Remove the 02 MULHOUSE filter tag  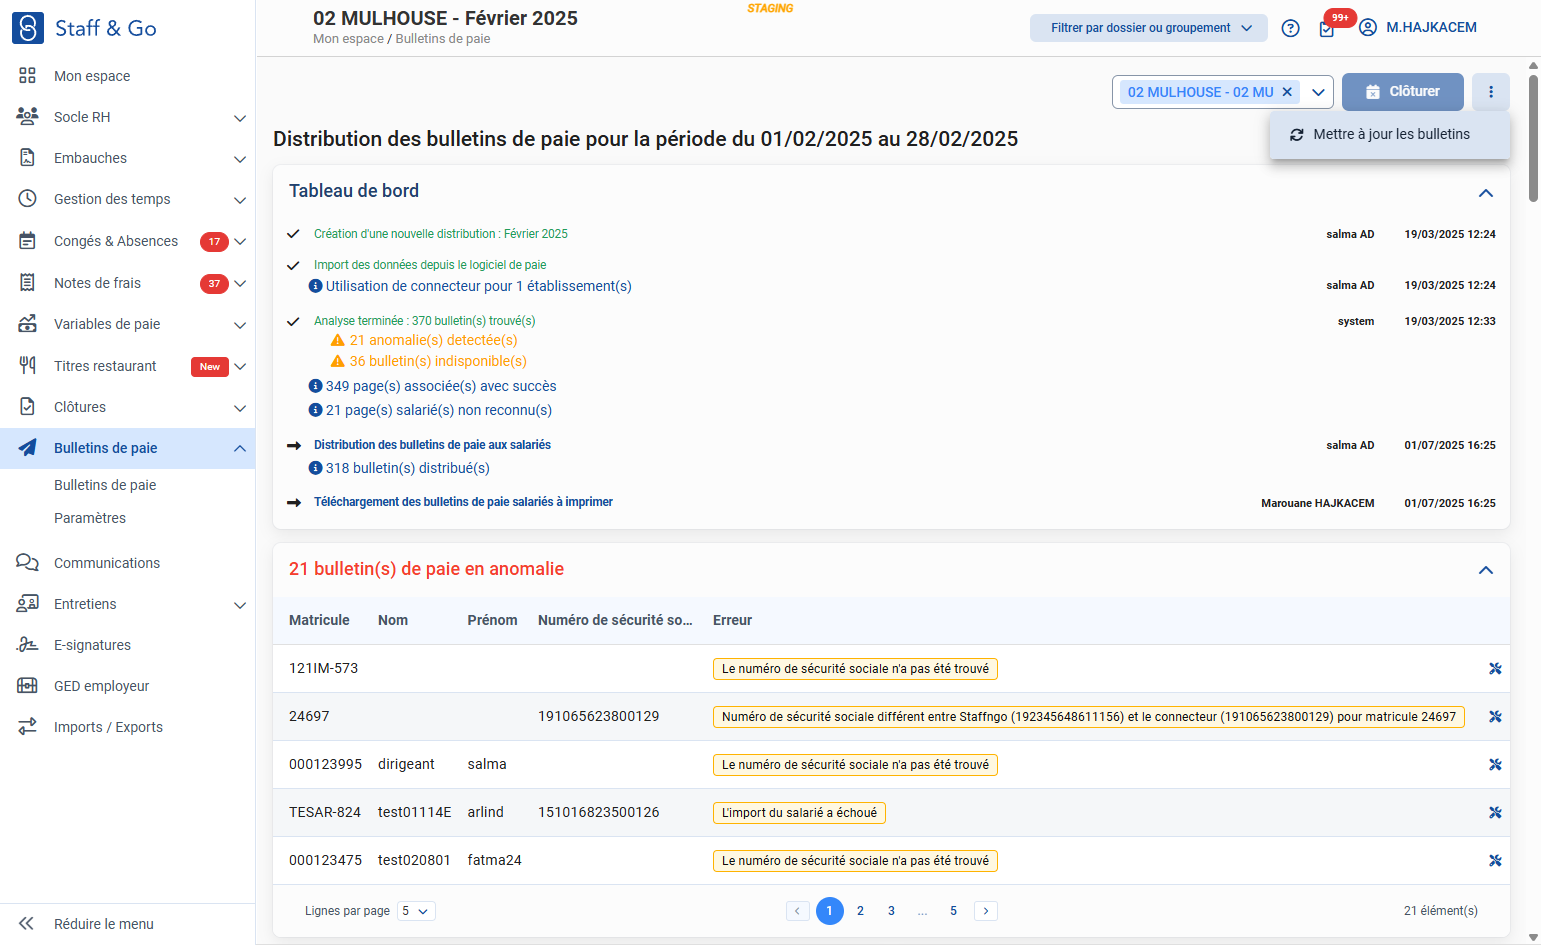[x=1287, y=92]
